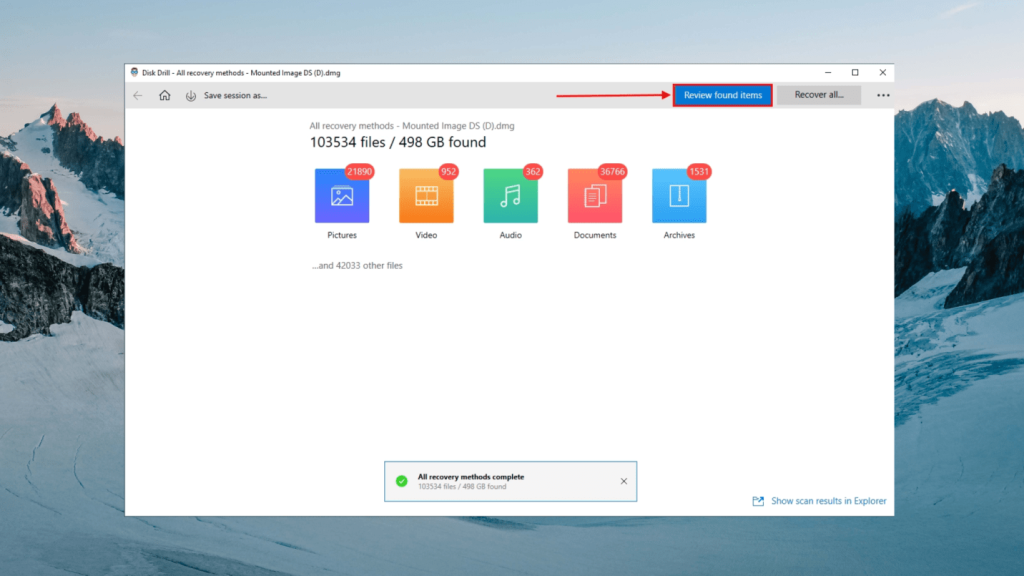Screen dimensions: 1024x576
Task: Click the Explorer icon beside scan results link
Action: click(x=758, y=501)
